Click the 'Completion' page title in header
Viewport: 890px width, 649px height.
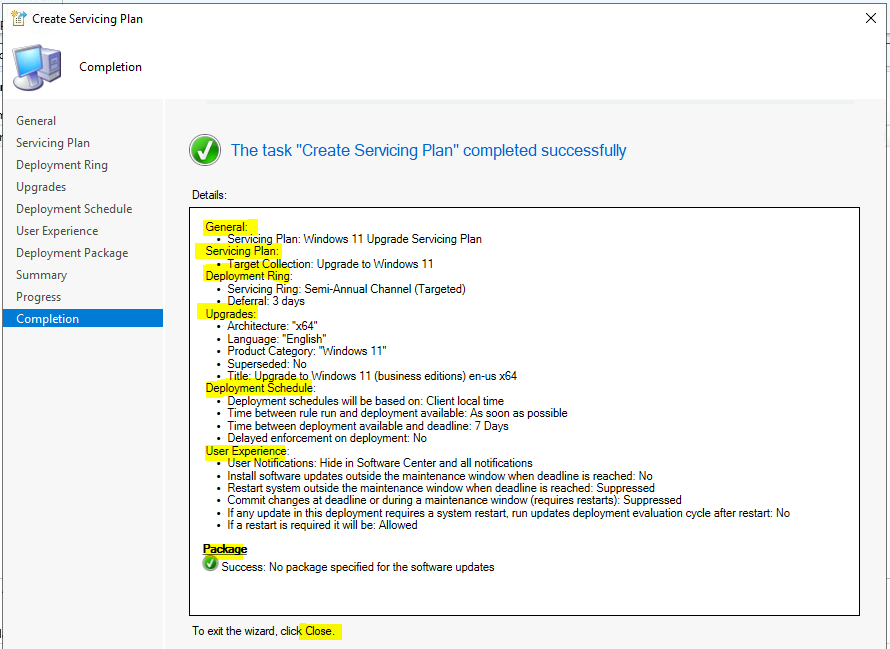click(111, 67)
